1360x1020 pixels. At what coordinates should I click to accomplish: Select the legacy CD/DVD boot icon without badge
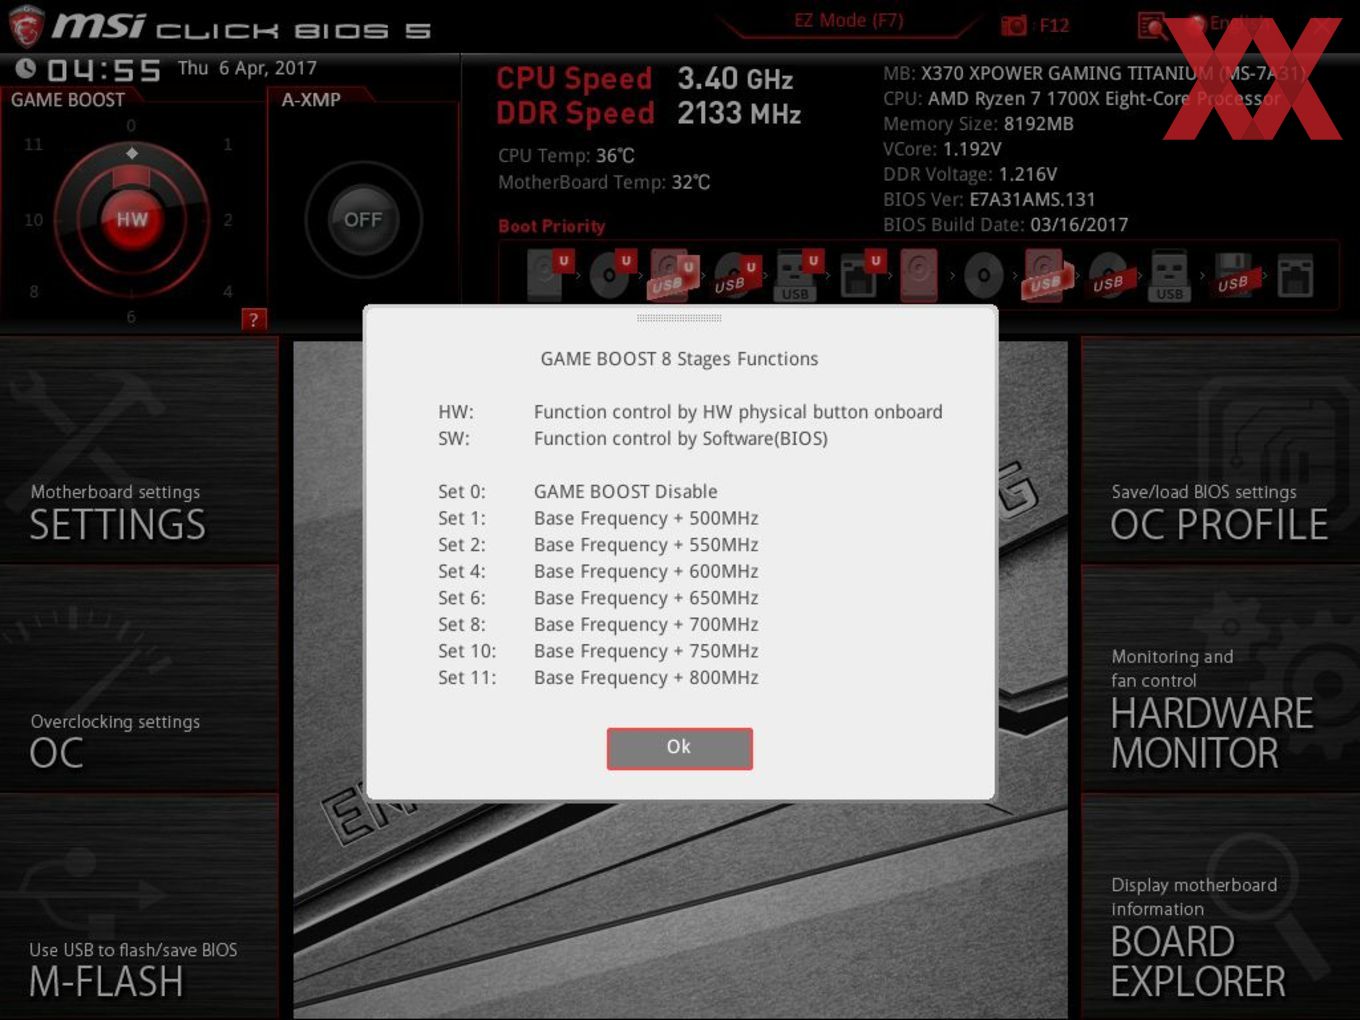tap(983, 275)
